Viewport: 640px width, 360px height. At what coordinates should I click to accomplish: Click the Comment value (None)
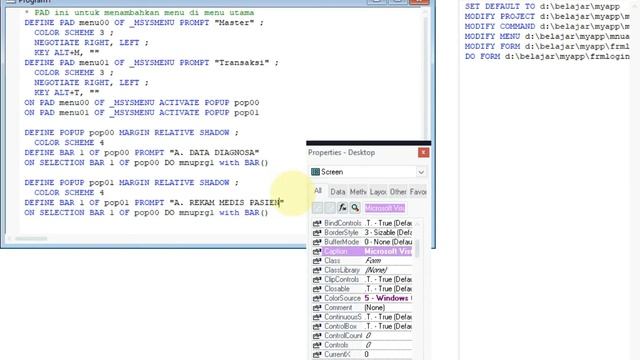pos(374,308)
